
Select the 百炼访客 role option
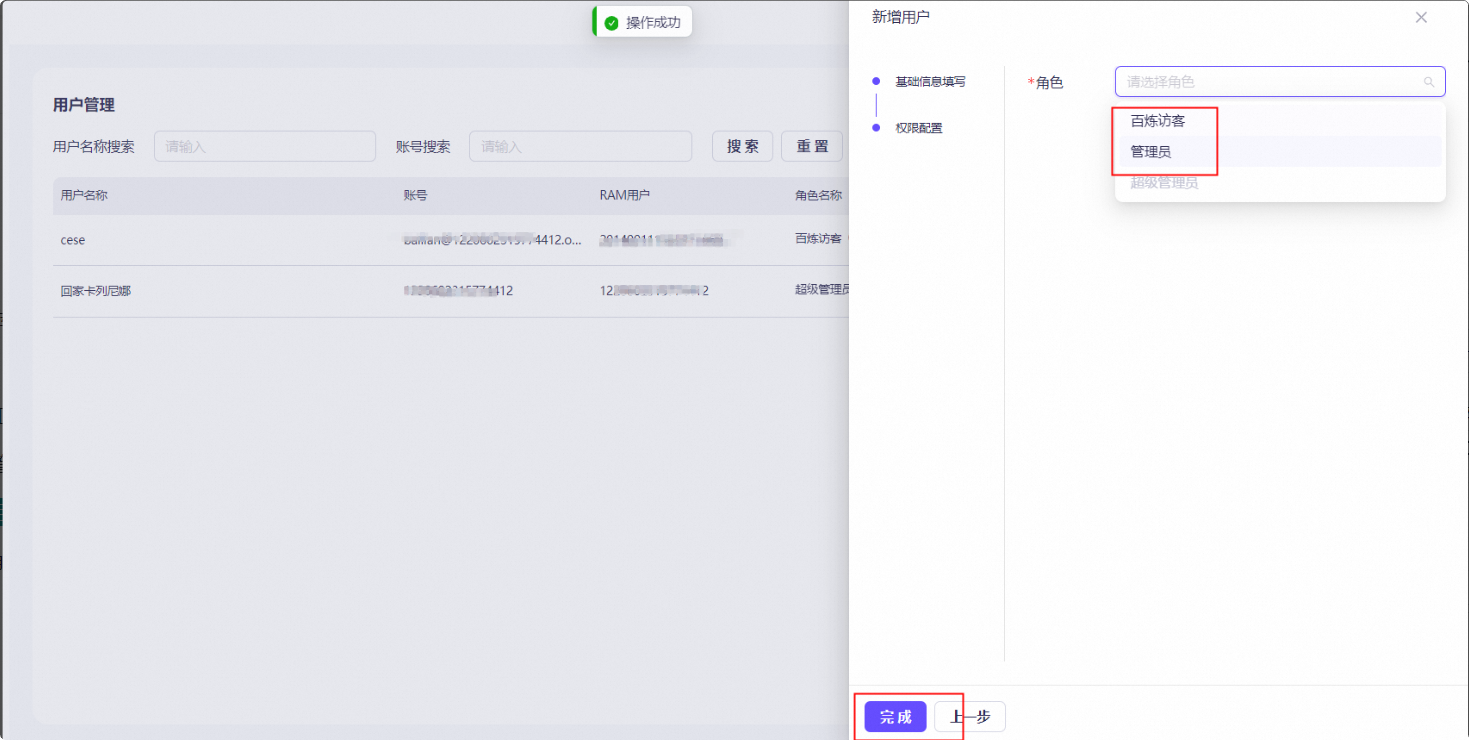1280,121
